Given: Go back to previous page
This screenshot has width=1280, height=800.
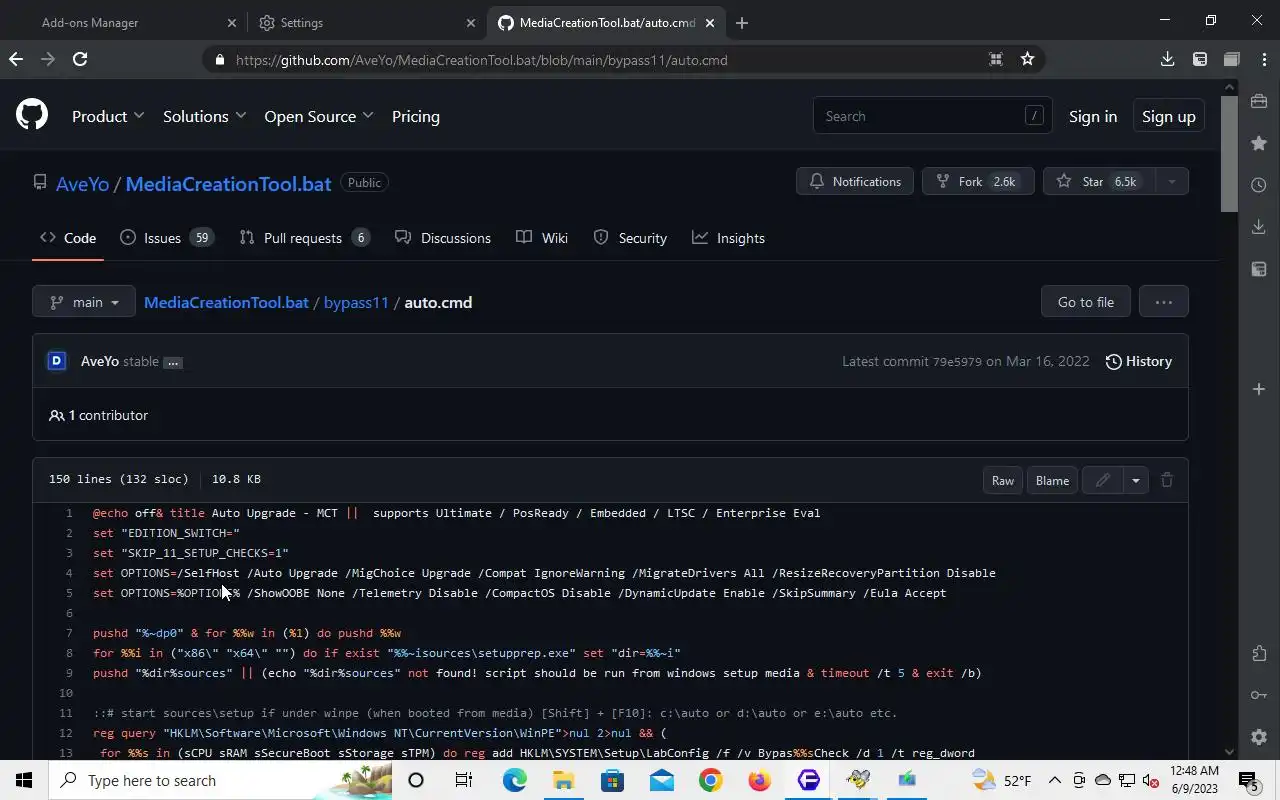Looking at the screenshot, I should pos(16,59).
